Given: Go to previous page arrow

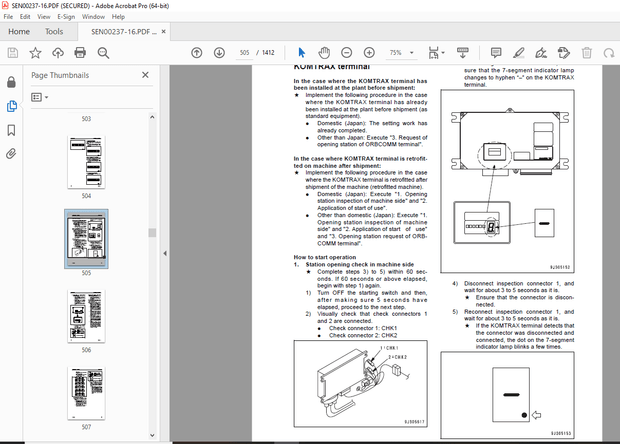Looking at the screenshot, I should click(x=197, y=53).
